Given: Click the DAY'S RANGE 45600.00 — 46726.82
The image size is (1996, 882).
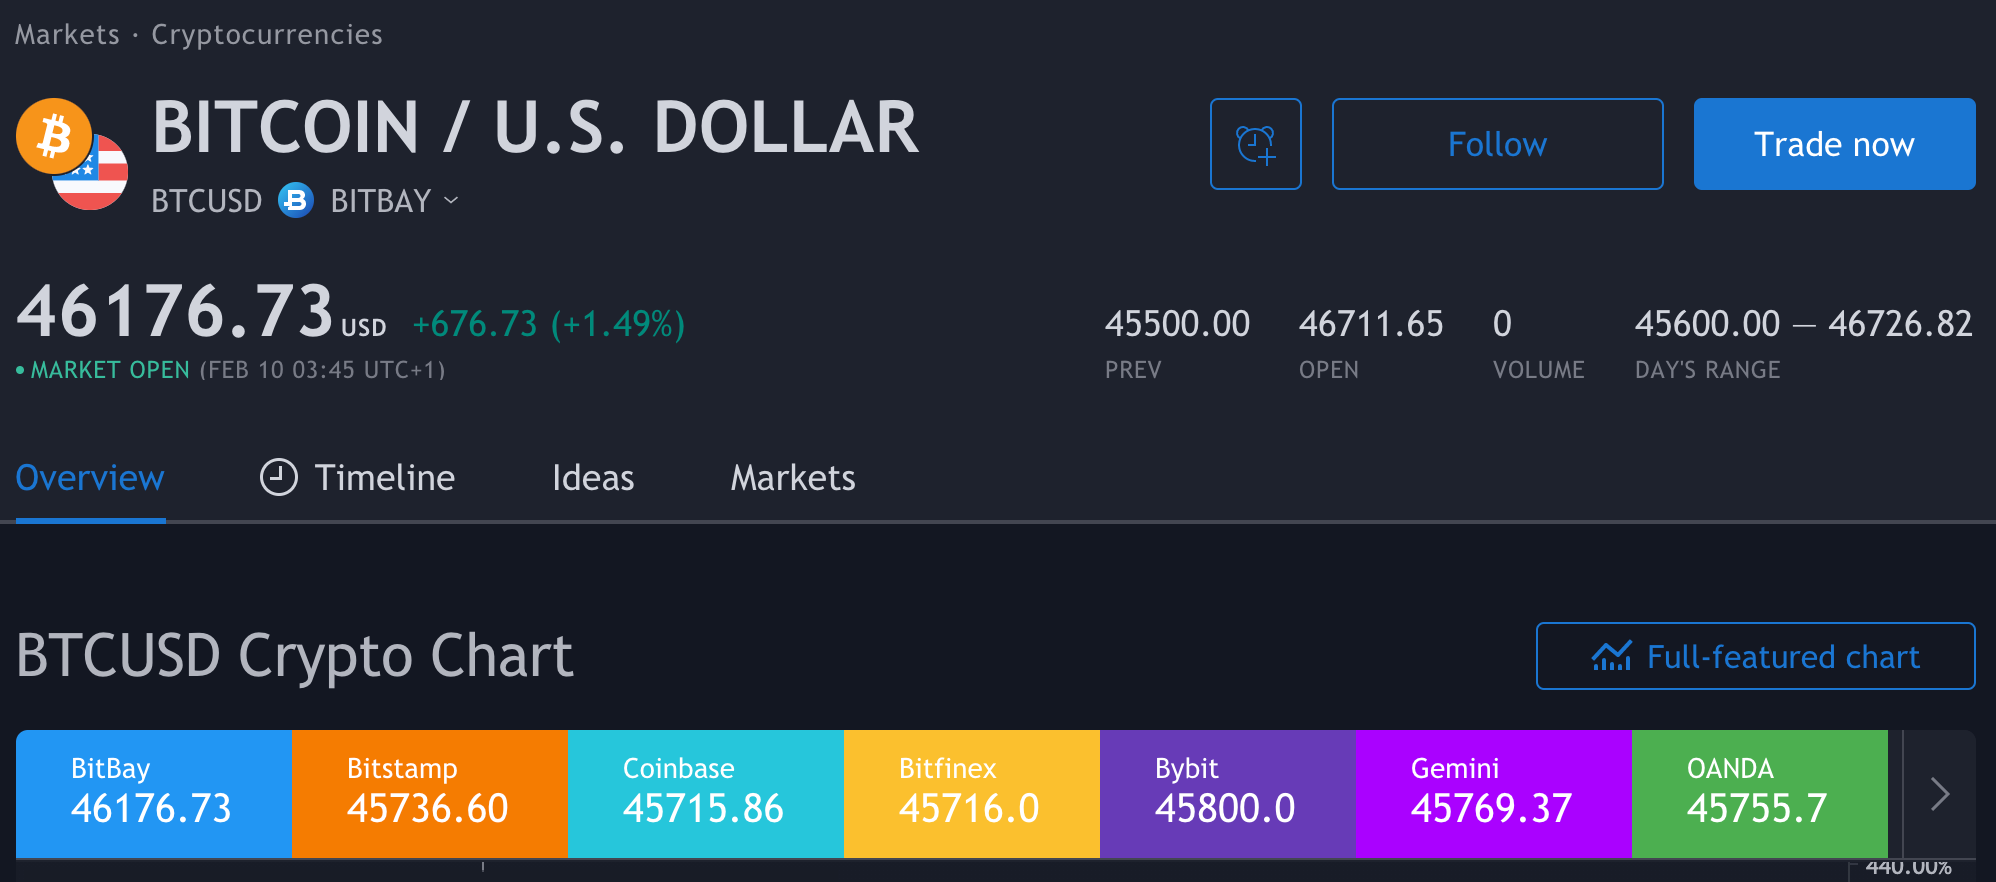Looking at the screenshot, I should [1803, 324].
